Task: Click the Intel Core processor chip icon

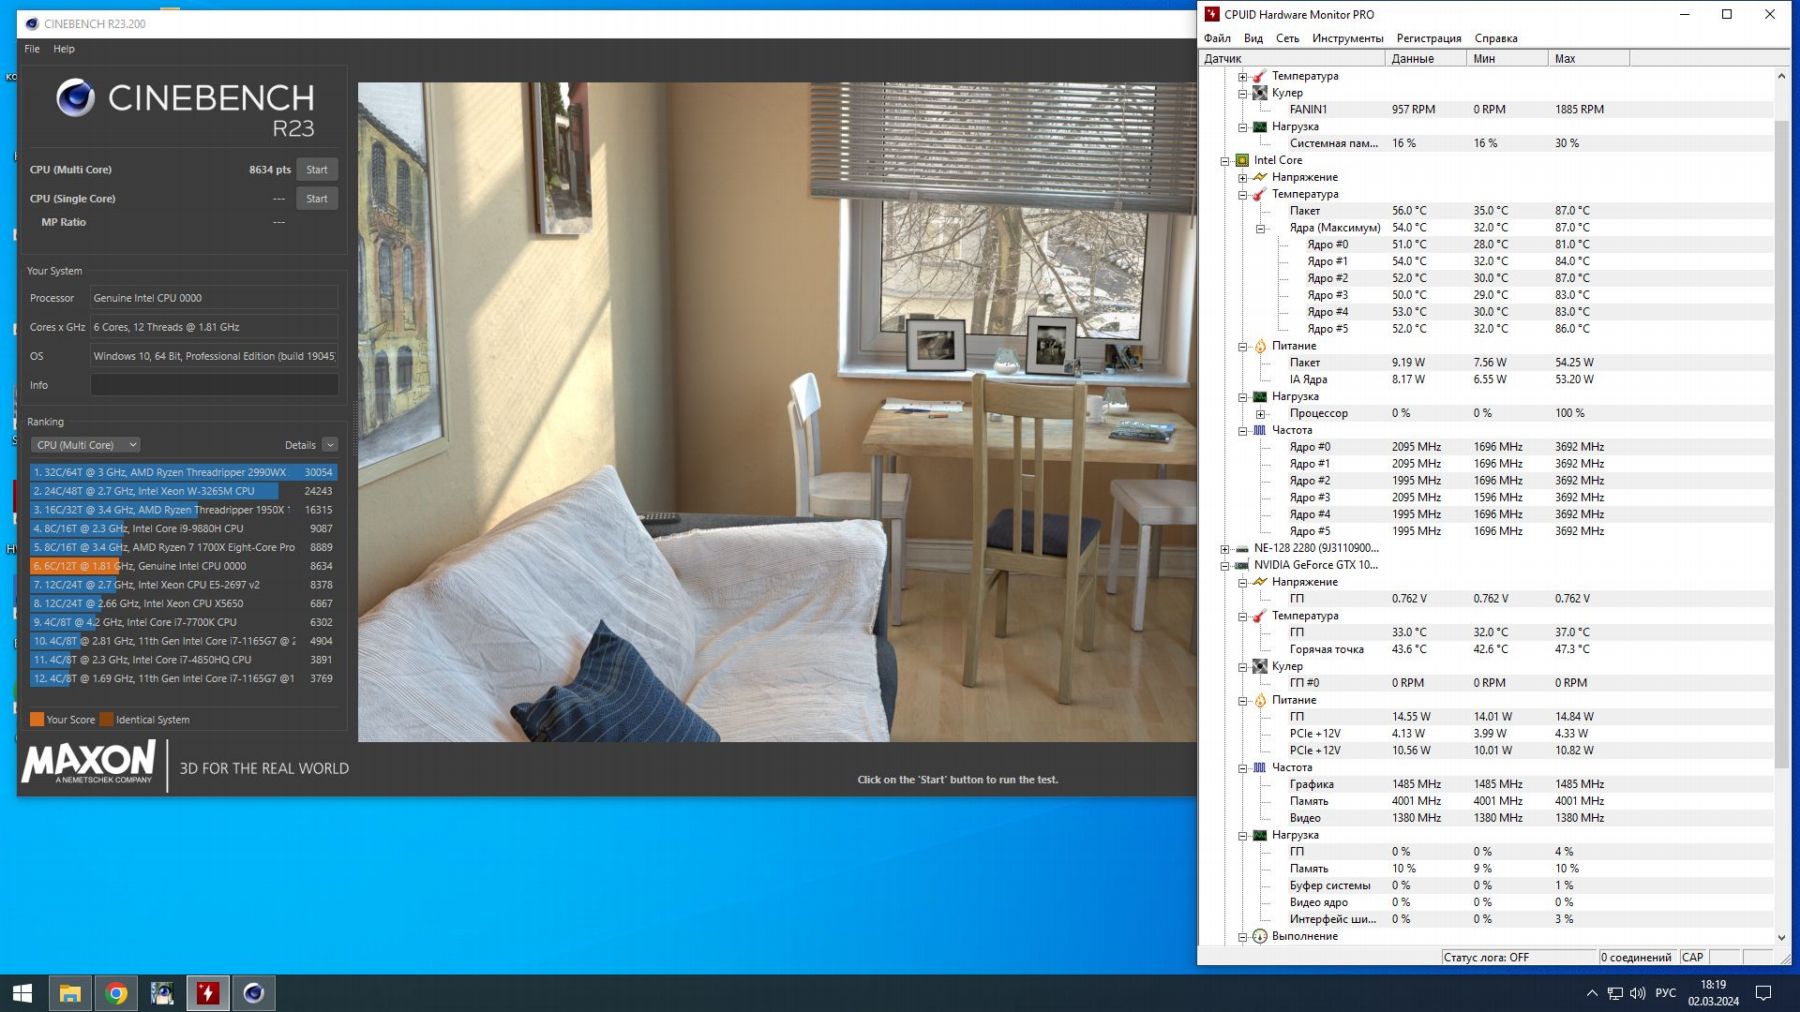Action: click(1242, 160)
